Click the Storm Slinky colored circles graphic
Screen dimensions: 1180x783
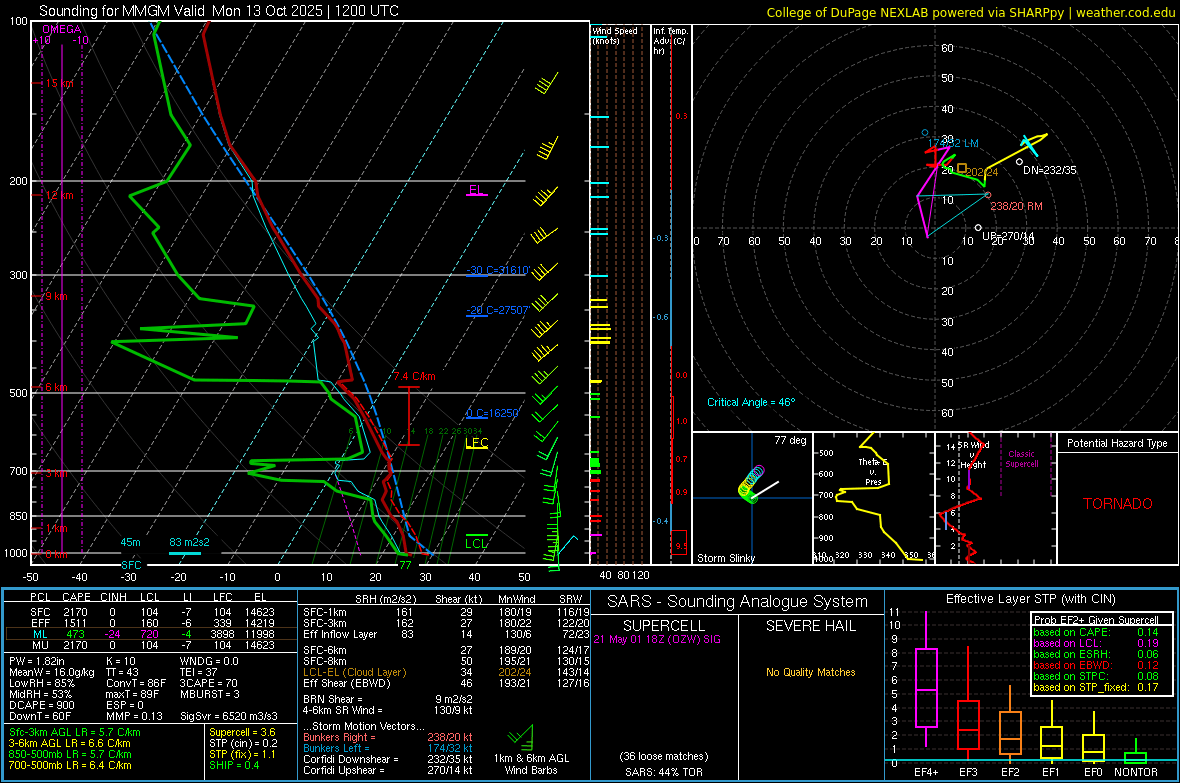pyautogui.click(x=750, y=484)
